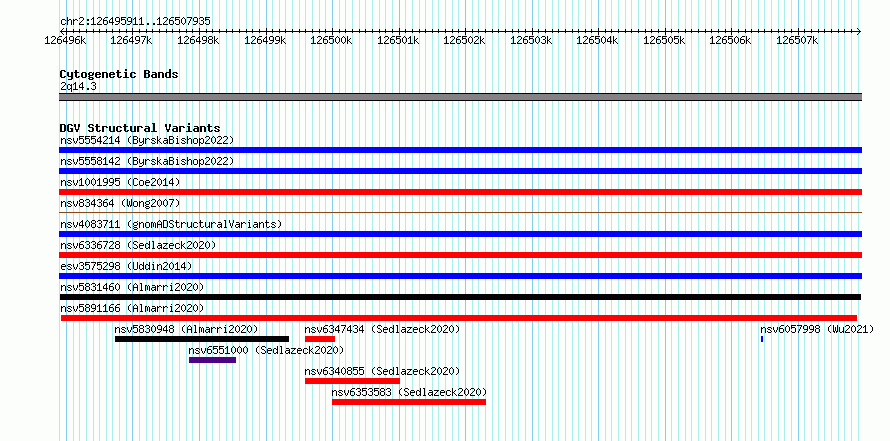Viewport: 890px width, 441px height.
Task: Click the blue bar under nsv5558142
Action: 460,171
